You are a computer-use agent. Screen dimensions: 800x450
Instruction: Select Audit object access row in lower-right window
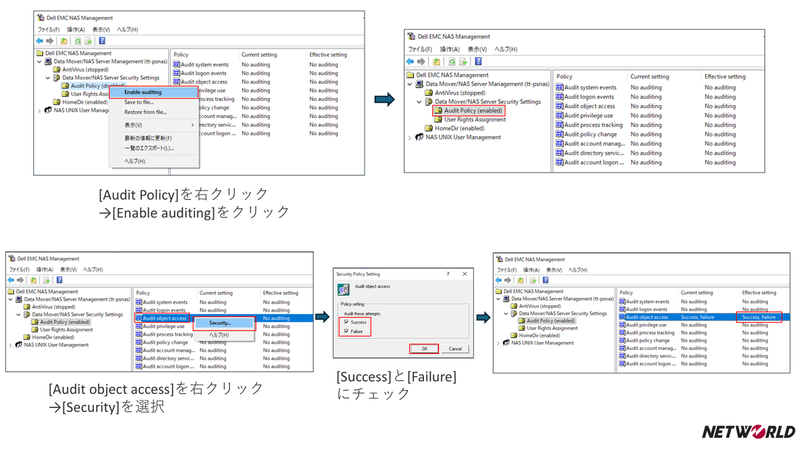[x=704, y=317]
